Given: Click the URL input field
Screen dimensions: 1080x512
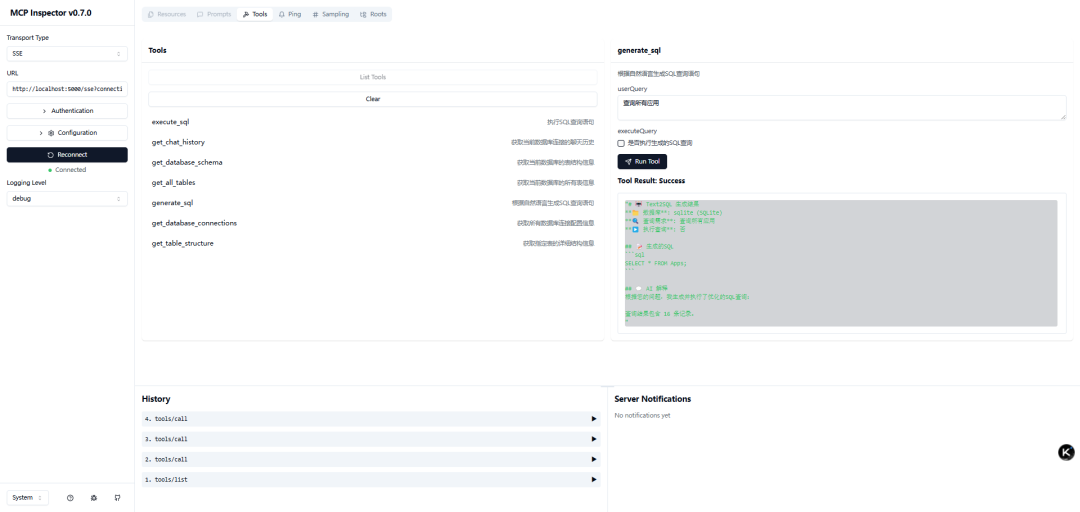Looking at the screenshot, I should click(67, 89).
